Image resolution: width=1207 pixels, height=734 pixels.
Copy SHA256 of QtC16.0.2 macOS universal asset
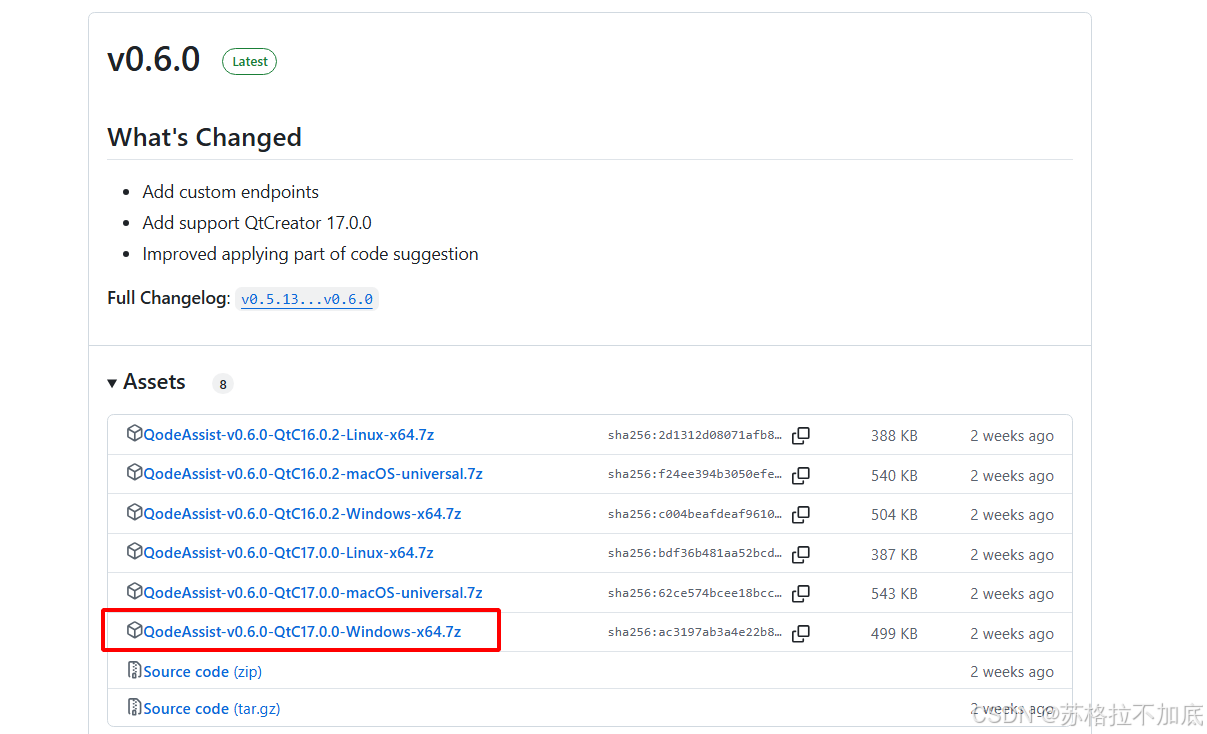click(801, 475)
